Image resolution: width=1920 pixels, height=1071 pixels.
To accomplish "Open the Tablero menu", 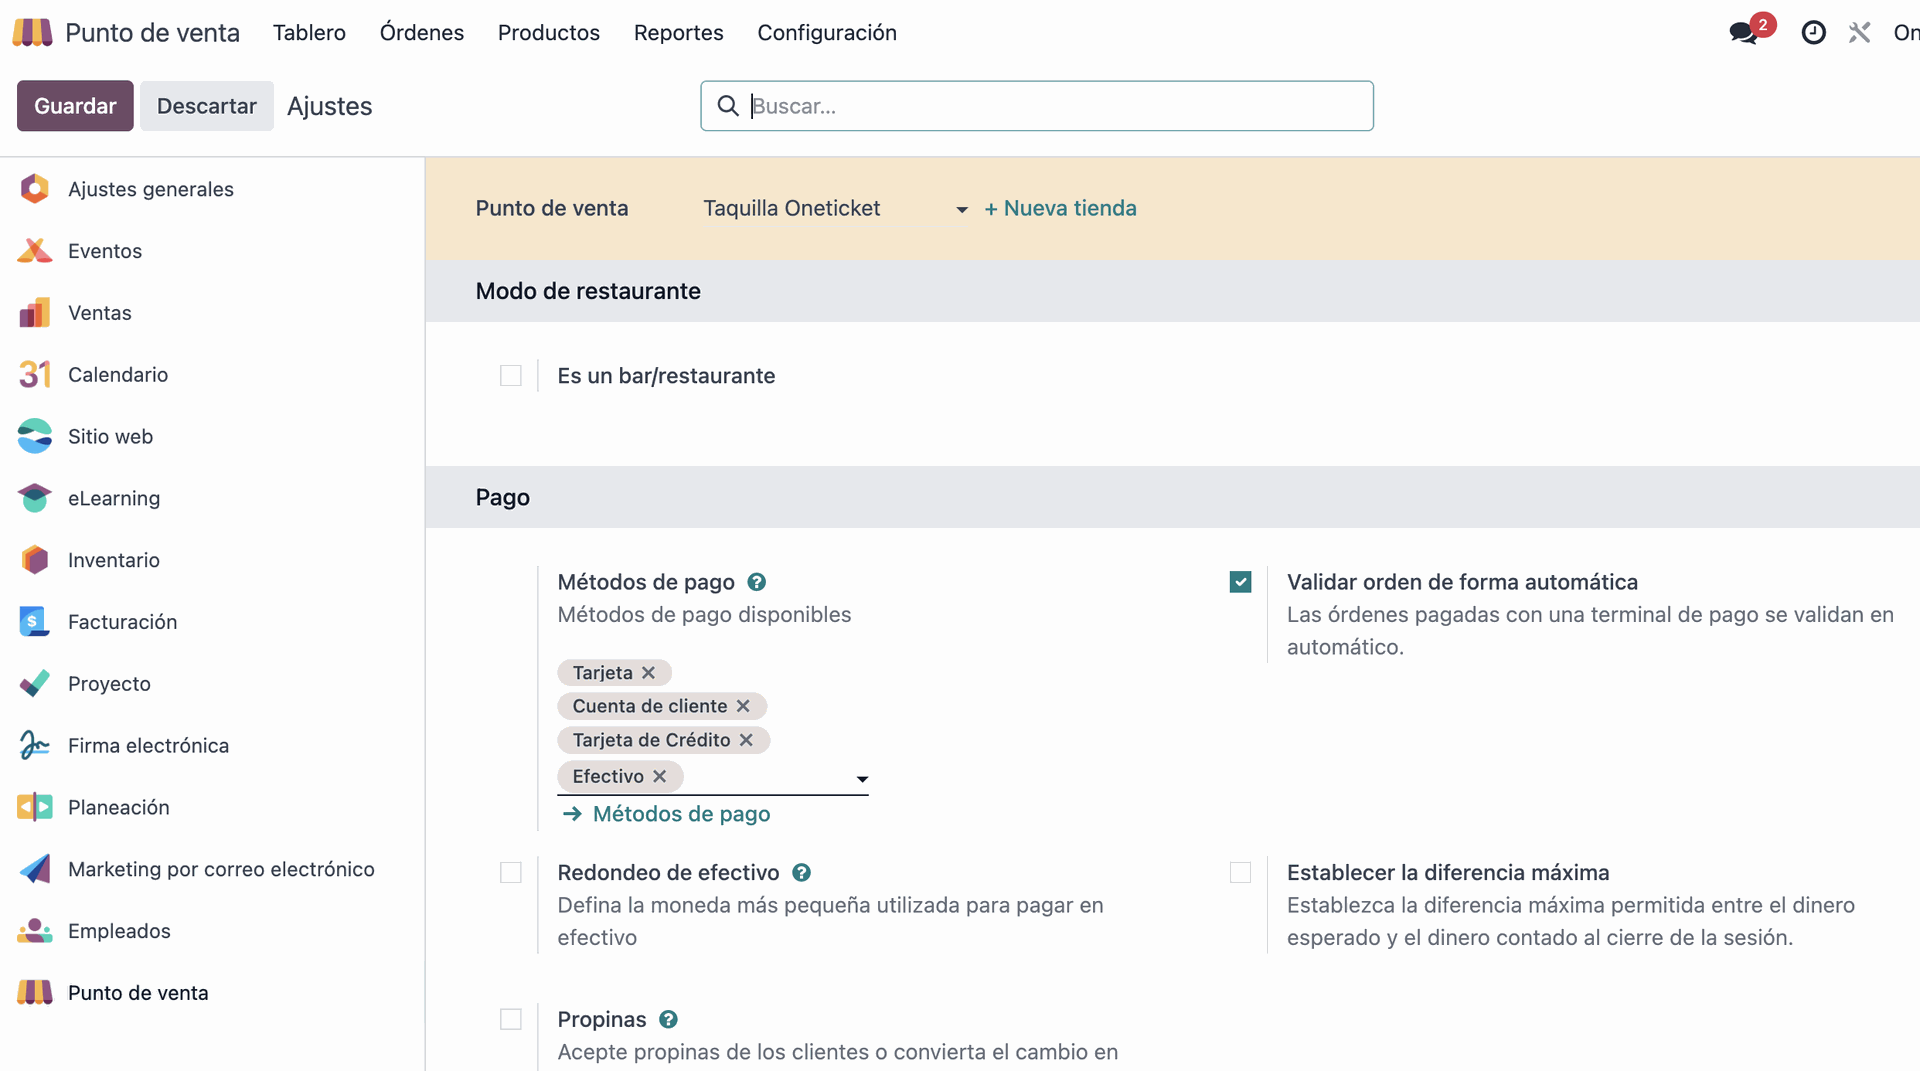I will coord(309,33).
